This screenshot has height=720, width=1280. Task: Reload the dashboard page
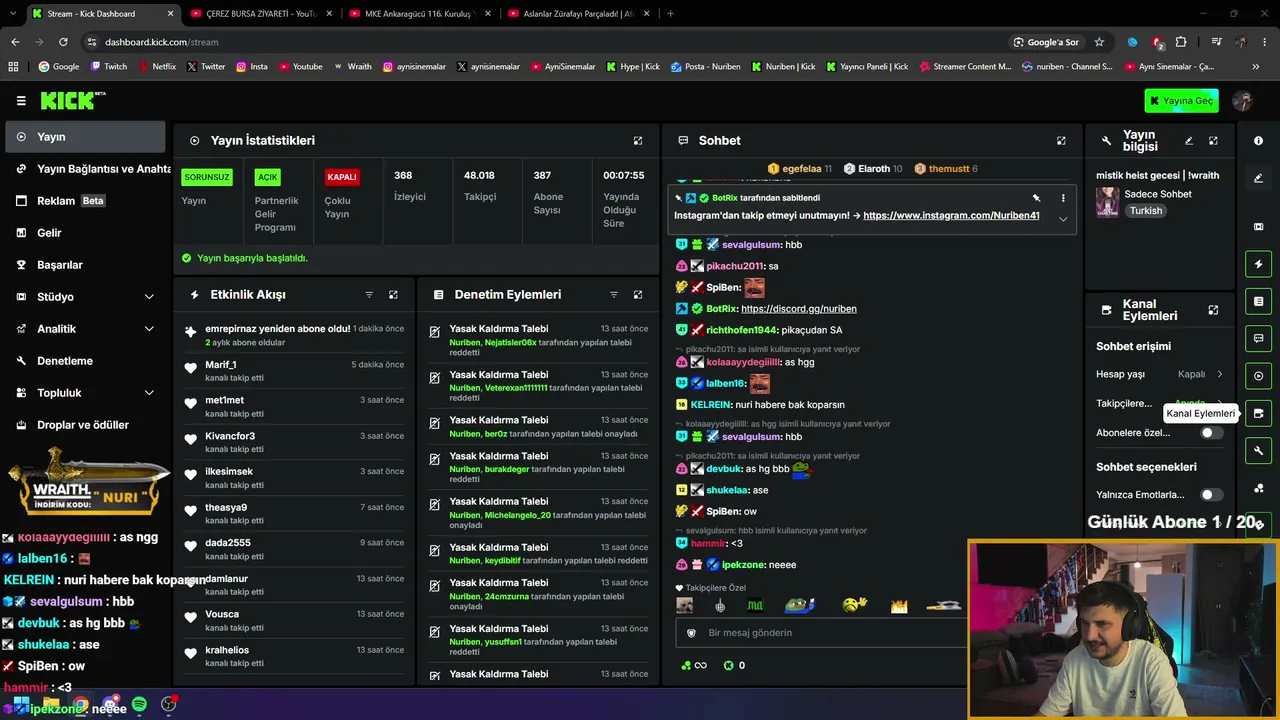[63, 42]
